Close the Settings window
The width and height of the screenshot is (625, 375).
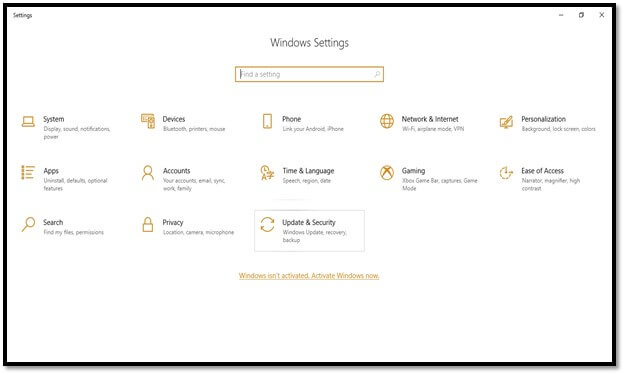tap(601, 15)
